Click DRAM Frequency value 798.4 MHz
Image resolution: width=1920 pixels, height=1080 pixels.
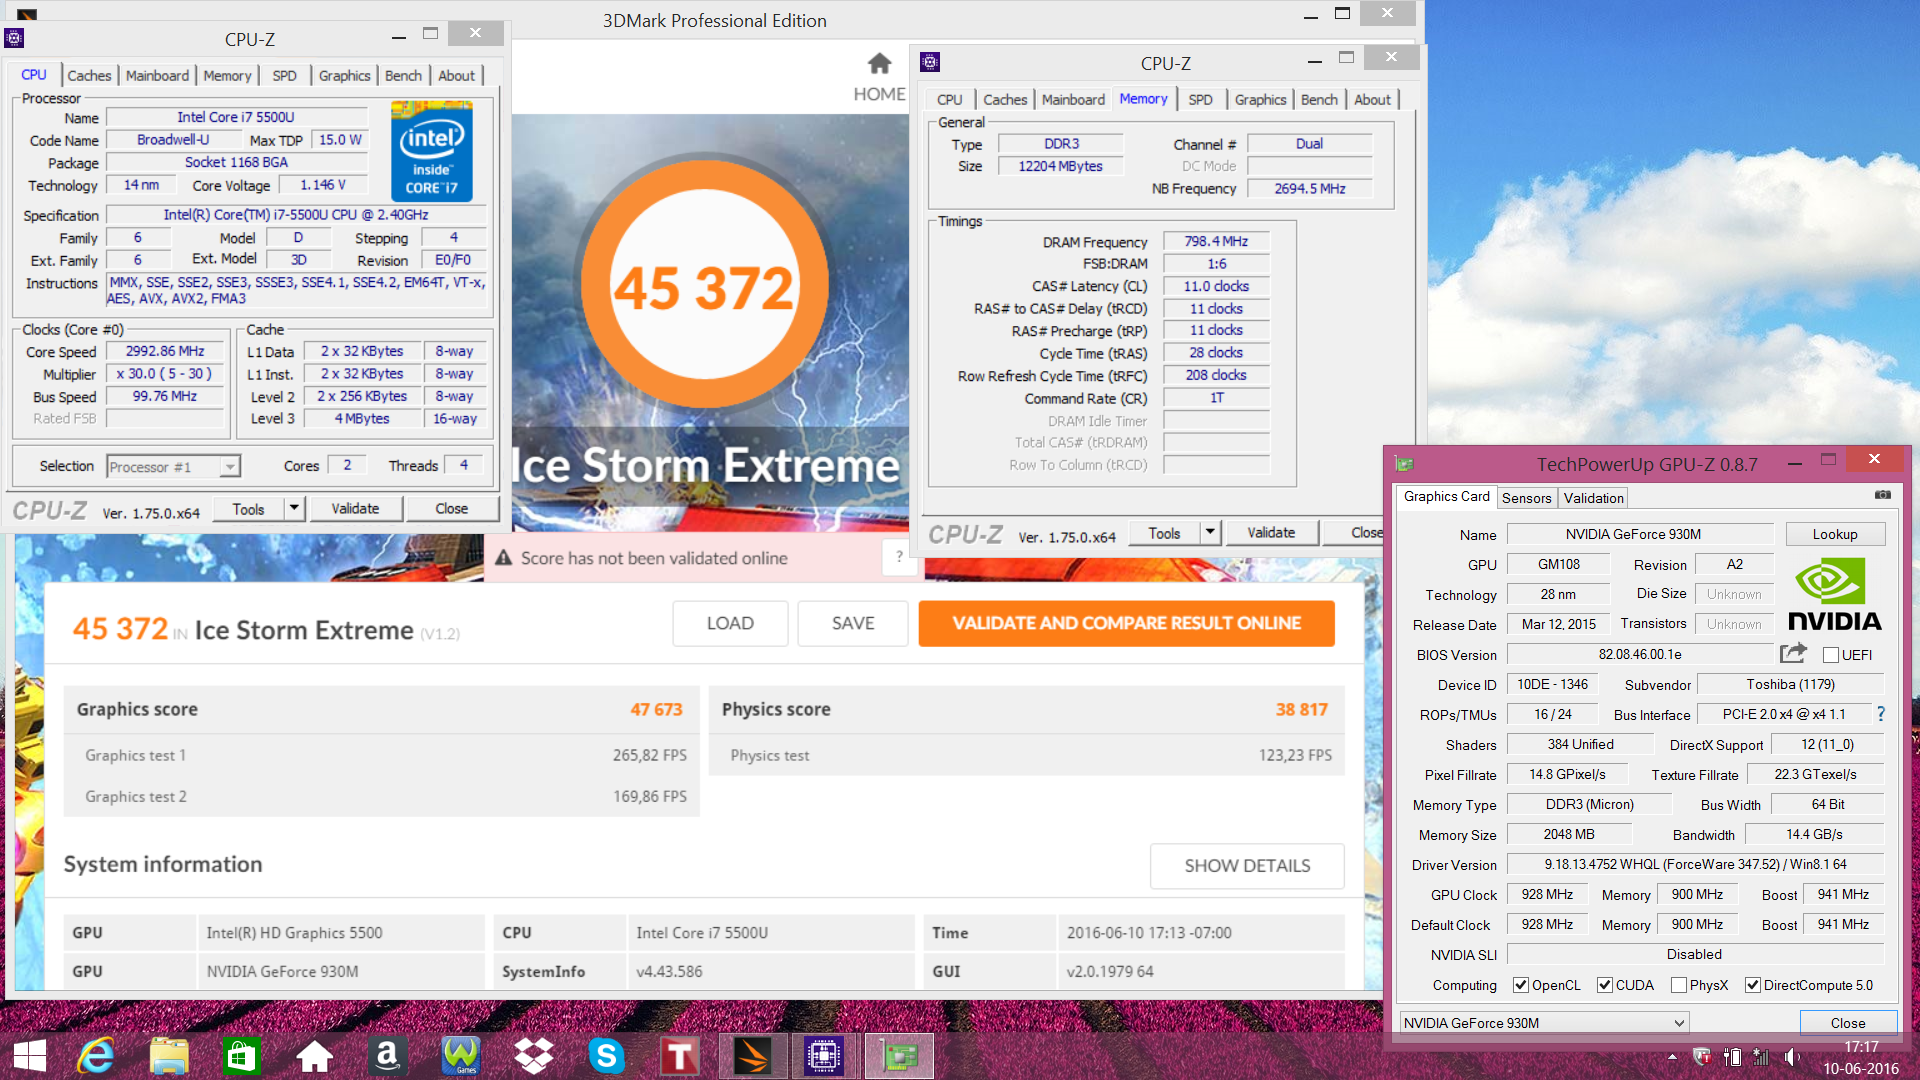tap(1216, 241)
